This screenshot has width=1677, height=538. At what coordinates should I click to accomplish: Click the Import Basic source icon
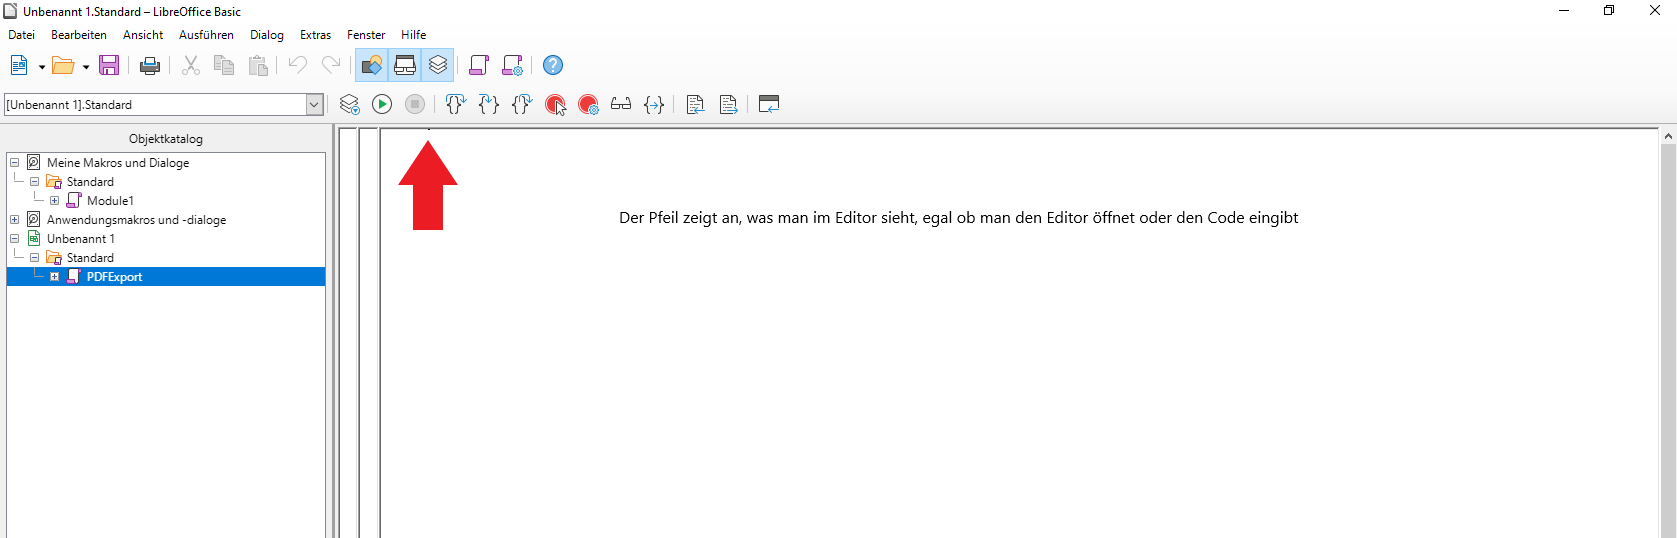point(695,104)
